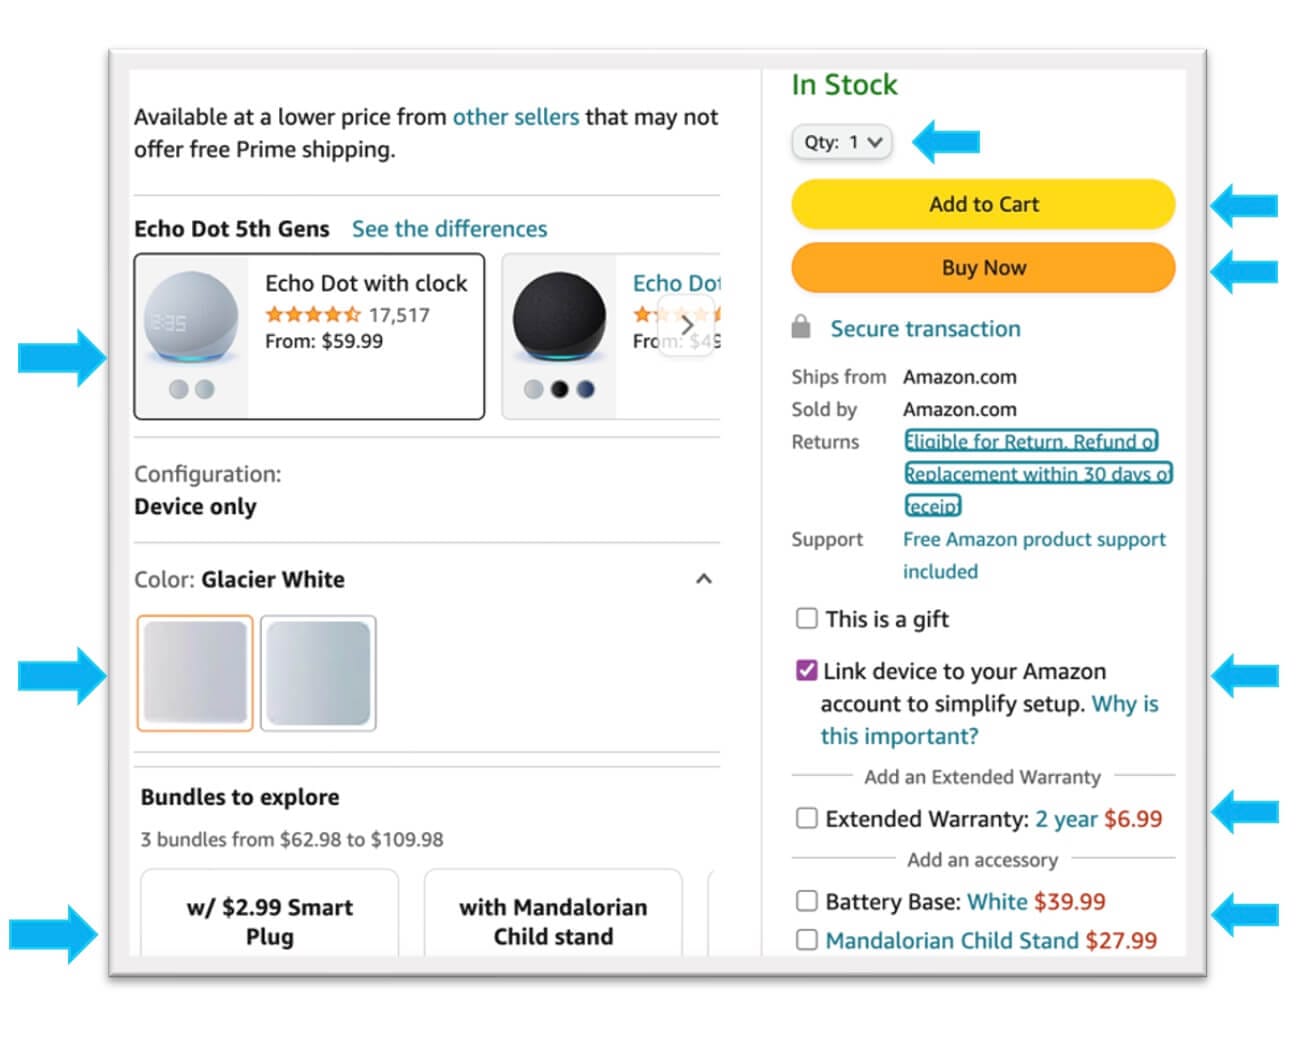Check the This is a gift box
Viewport: 1304px width, 1044px height.
pos(806,618)
